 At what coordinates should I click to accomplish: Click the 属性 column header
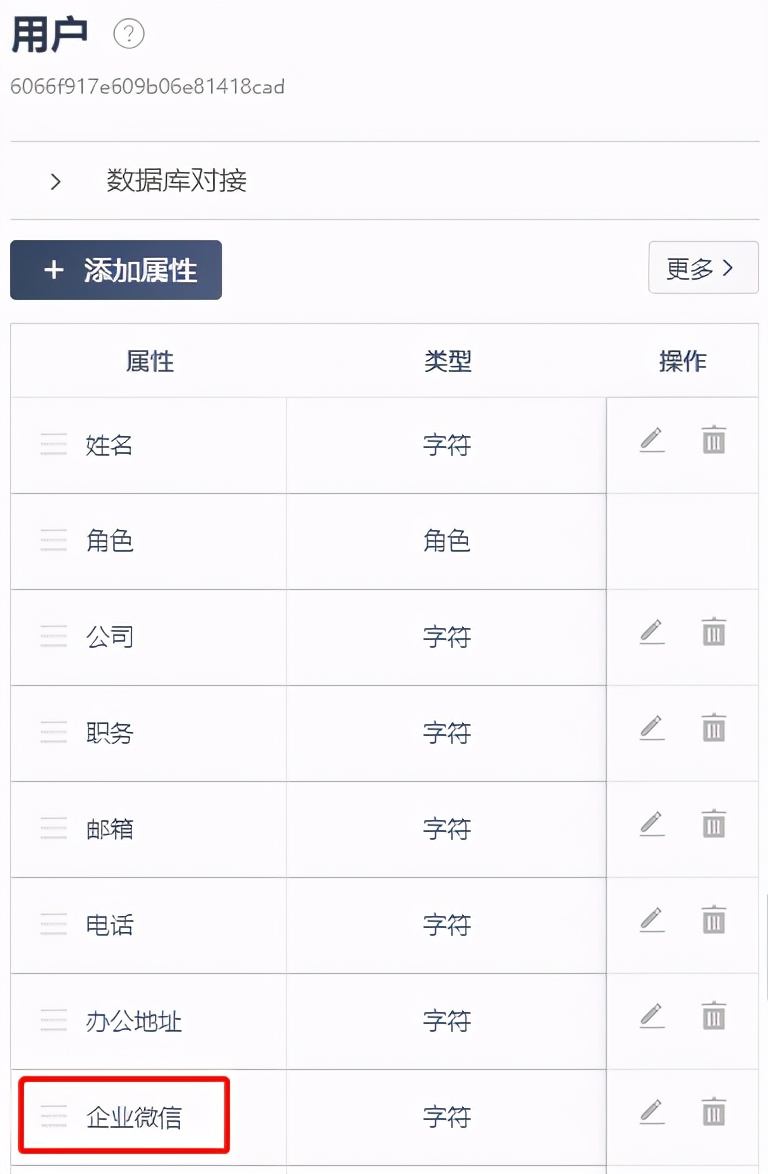[x=150, y=361]
